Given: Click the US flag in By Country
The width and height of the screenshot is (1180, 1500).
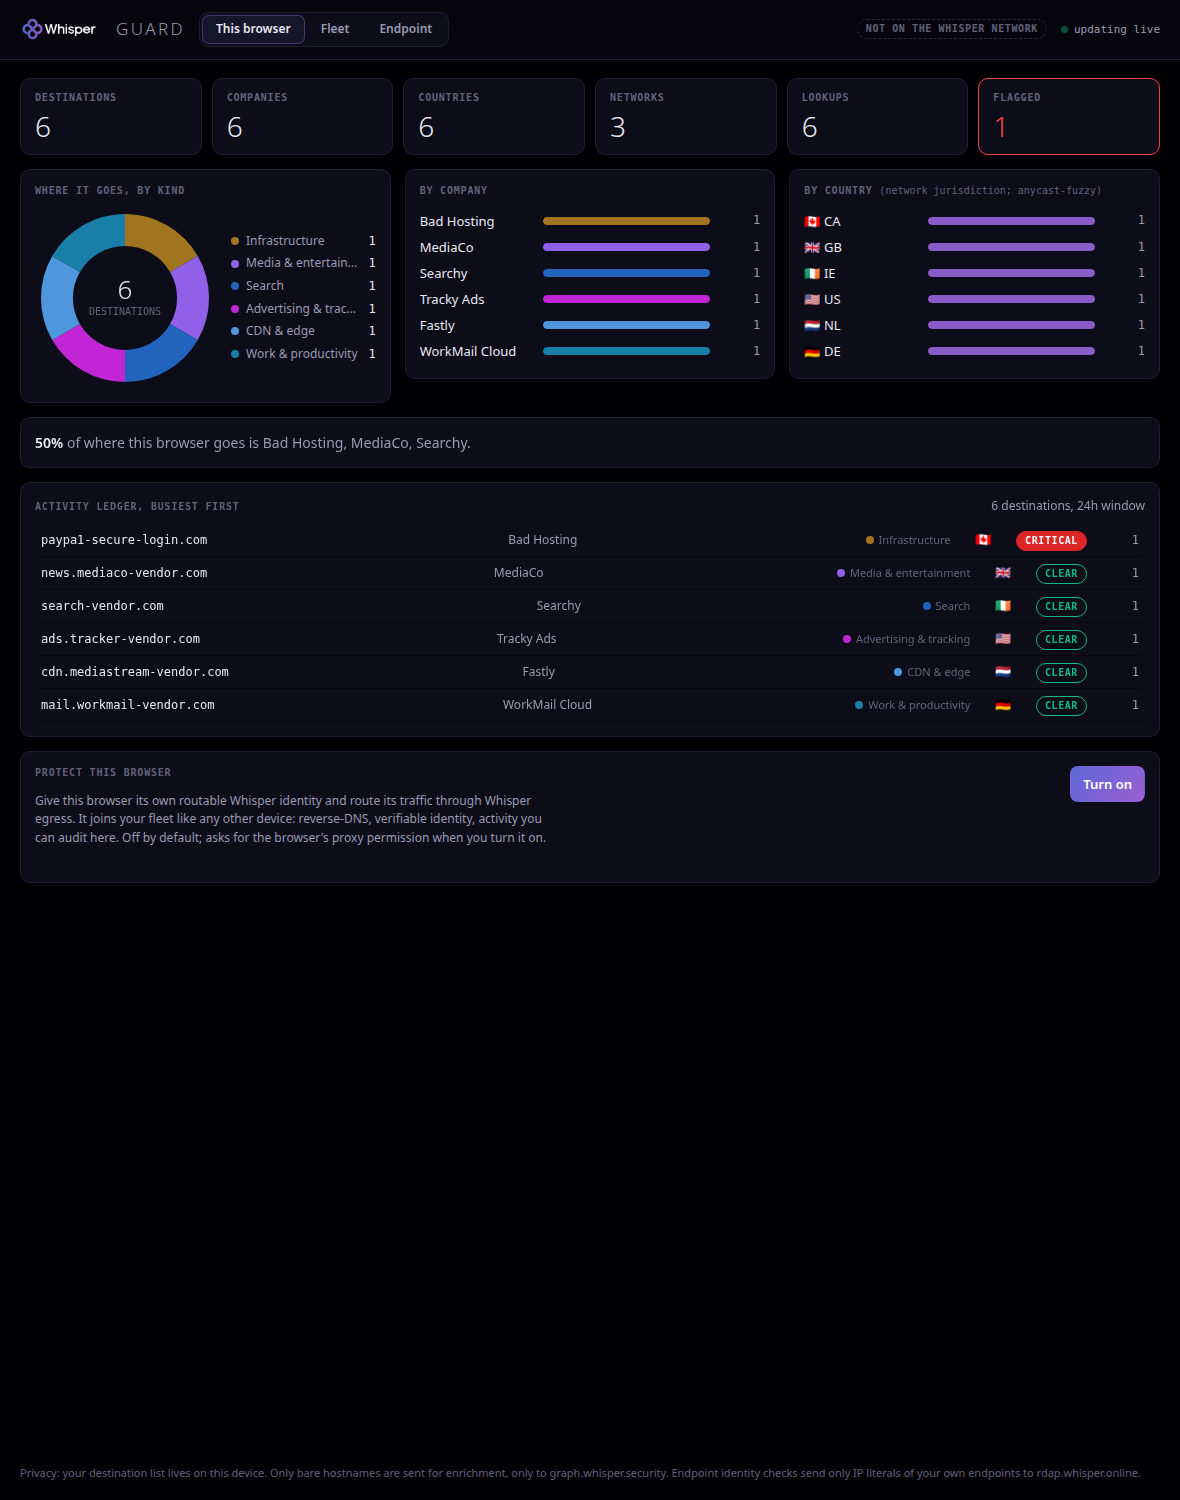Looking at the screenshot, I should coord(812,300).
